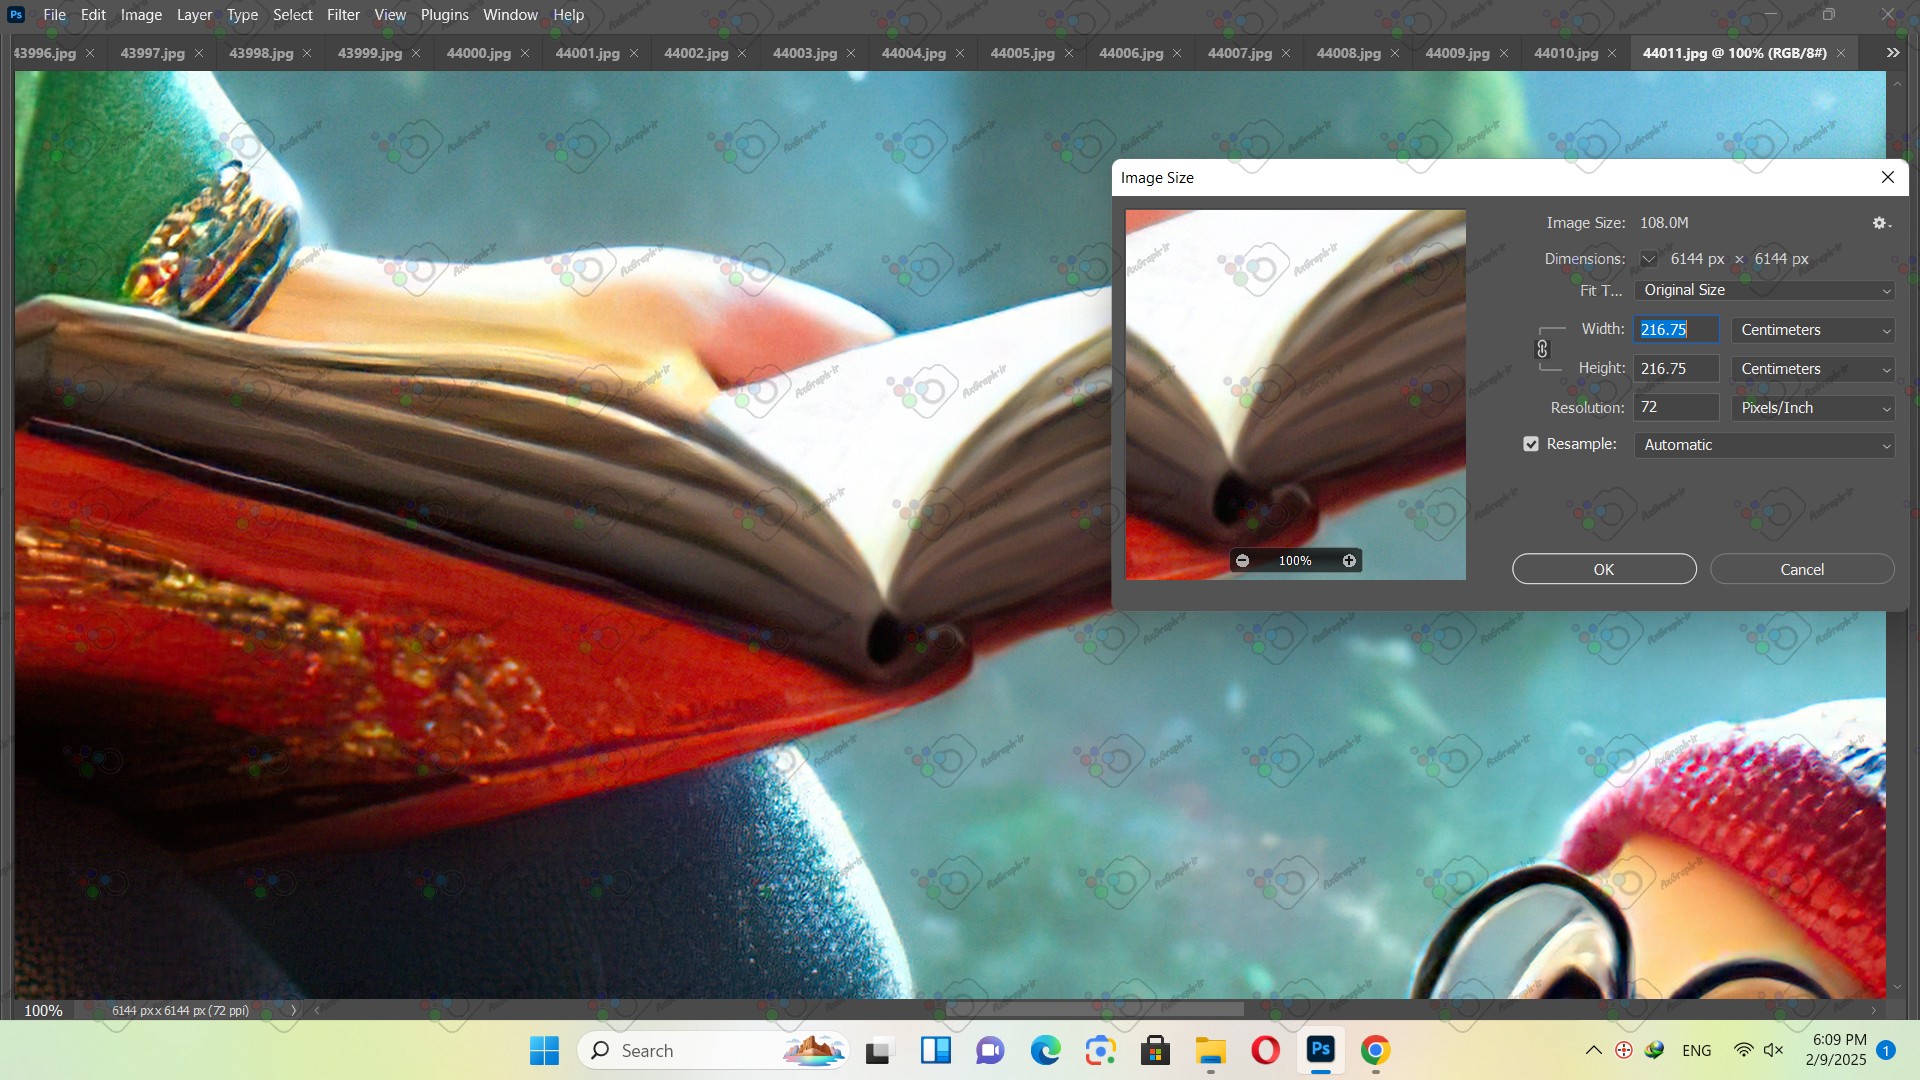Close the 43997.jpg tab
Viewport: 1920px width, 1080px height.
click(198, 53)
